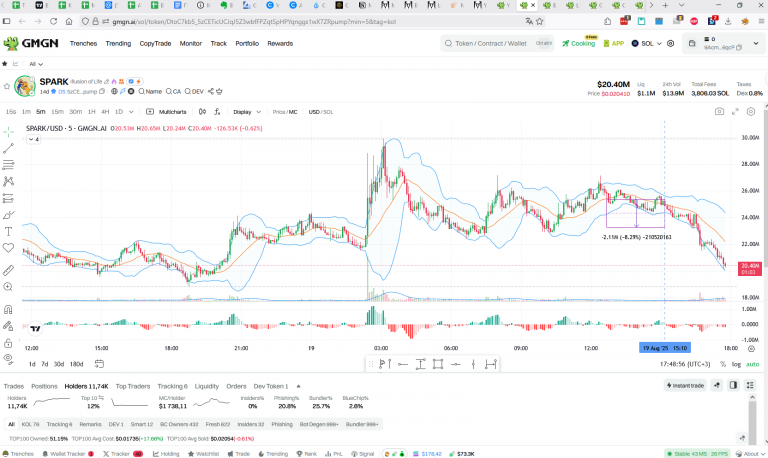Expand more timeframe options chevron

131,112
